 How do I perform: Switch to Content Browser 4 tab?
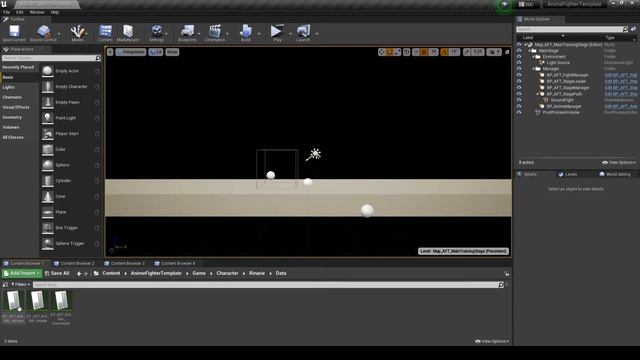(x=175, y=264)
